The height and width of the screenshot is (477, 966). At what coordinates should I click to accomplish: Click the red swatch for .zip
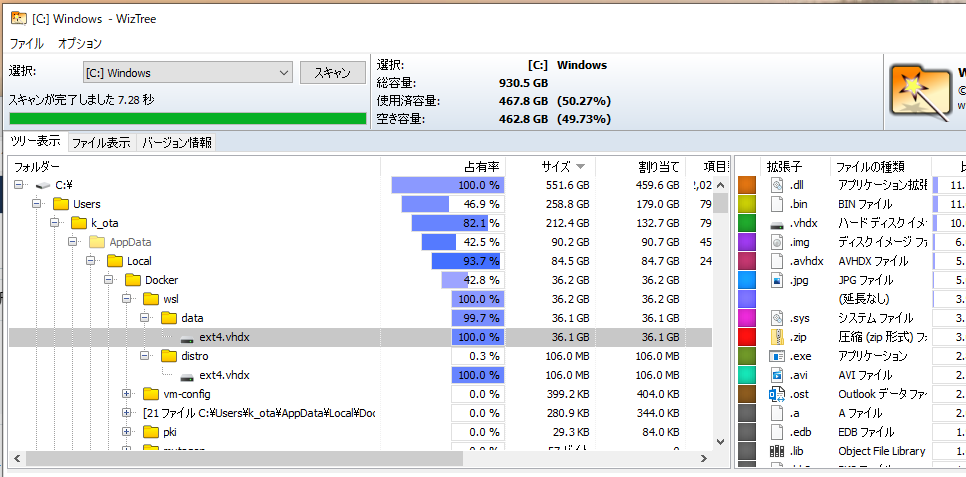(x=747, y=337)
